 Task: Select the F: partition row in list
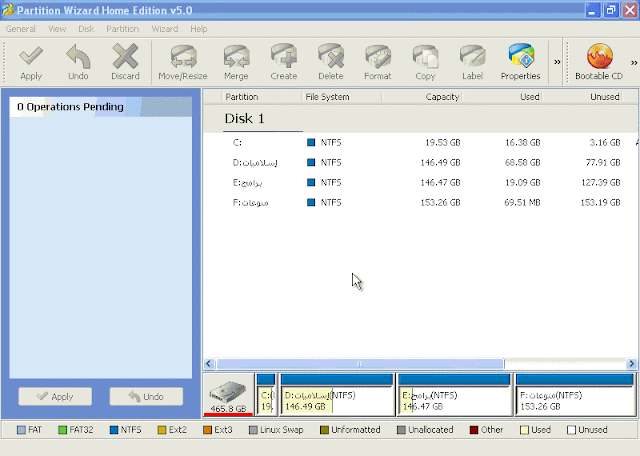point(420,202)
